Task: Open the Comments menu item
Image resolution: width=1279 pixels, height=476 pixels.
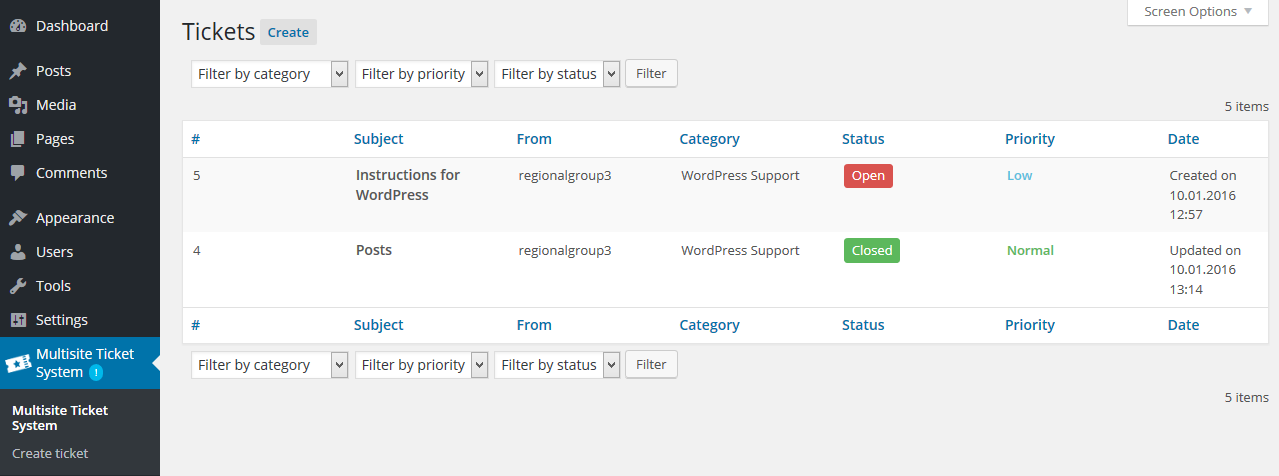Action: coord(71,173)
